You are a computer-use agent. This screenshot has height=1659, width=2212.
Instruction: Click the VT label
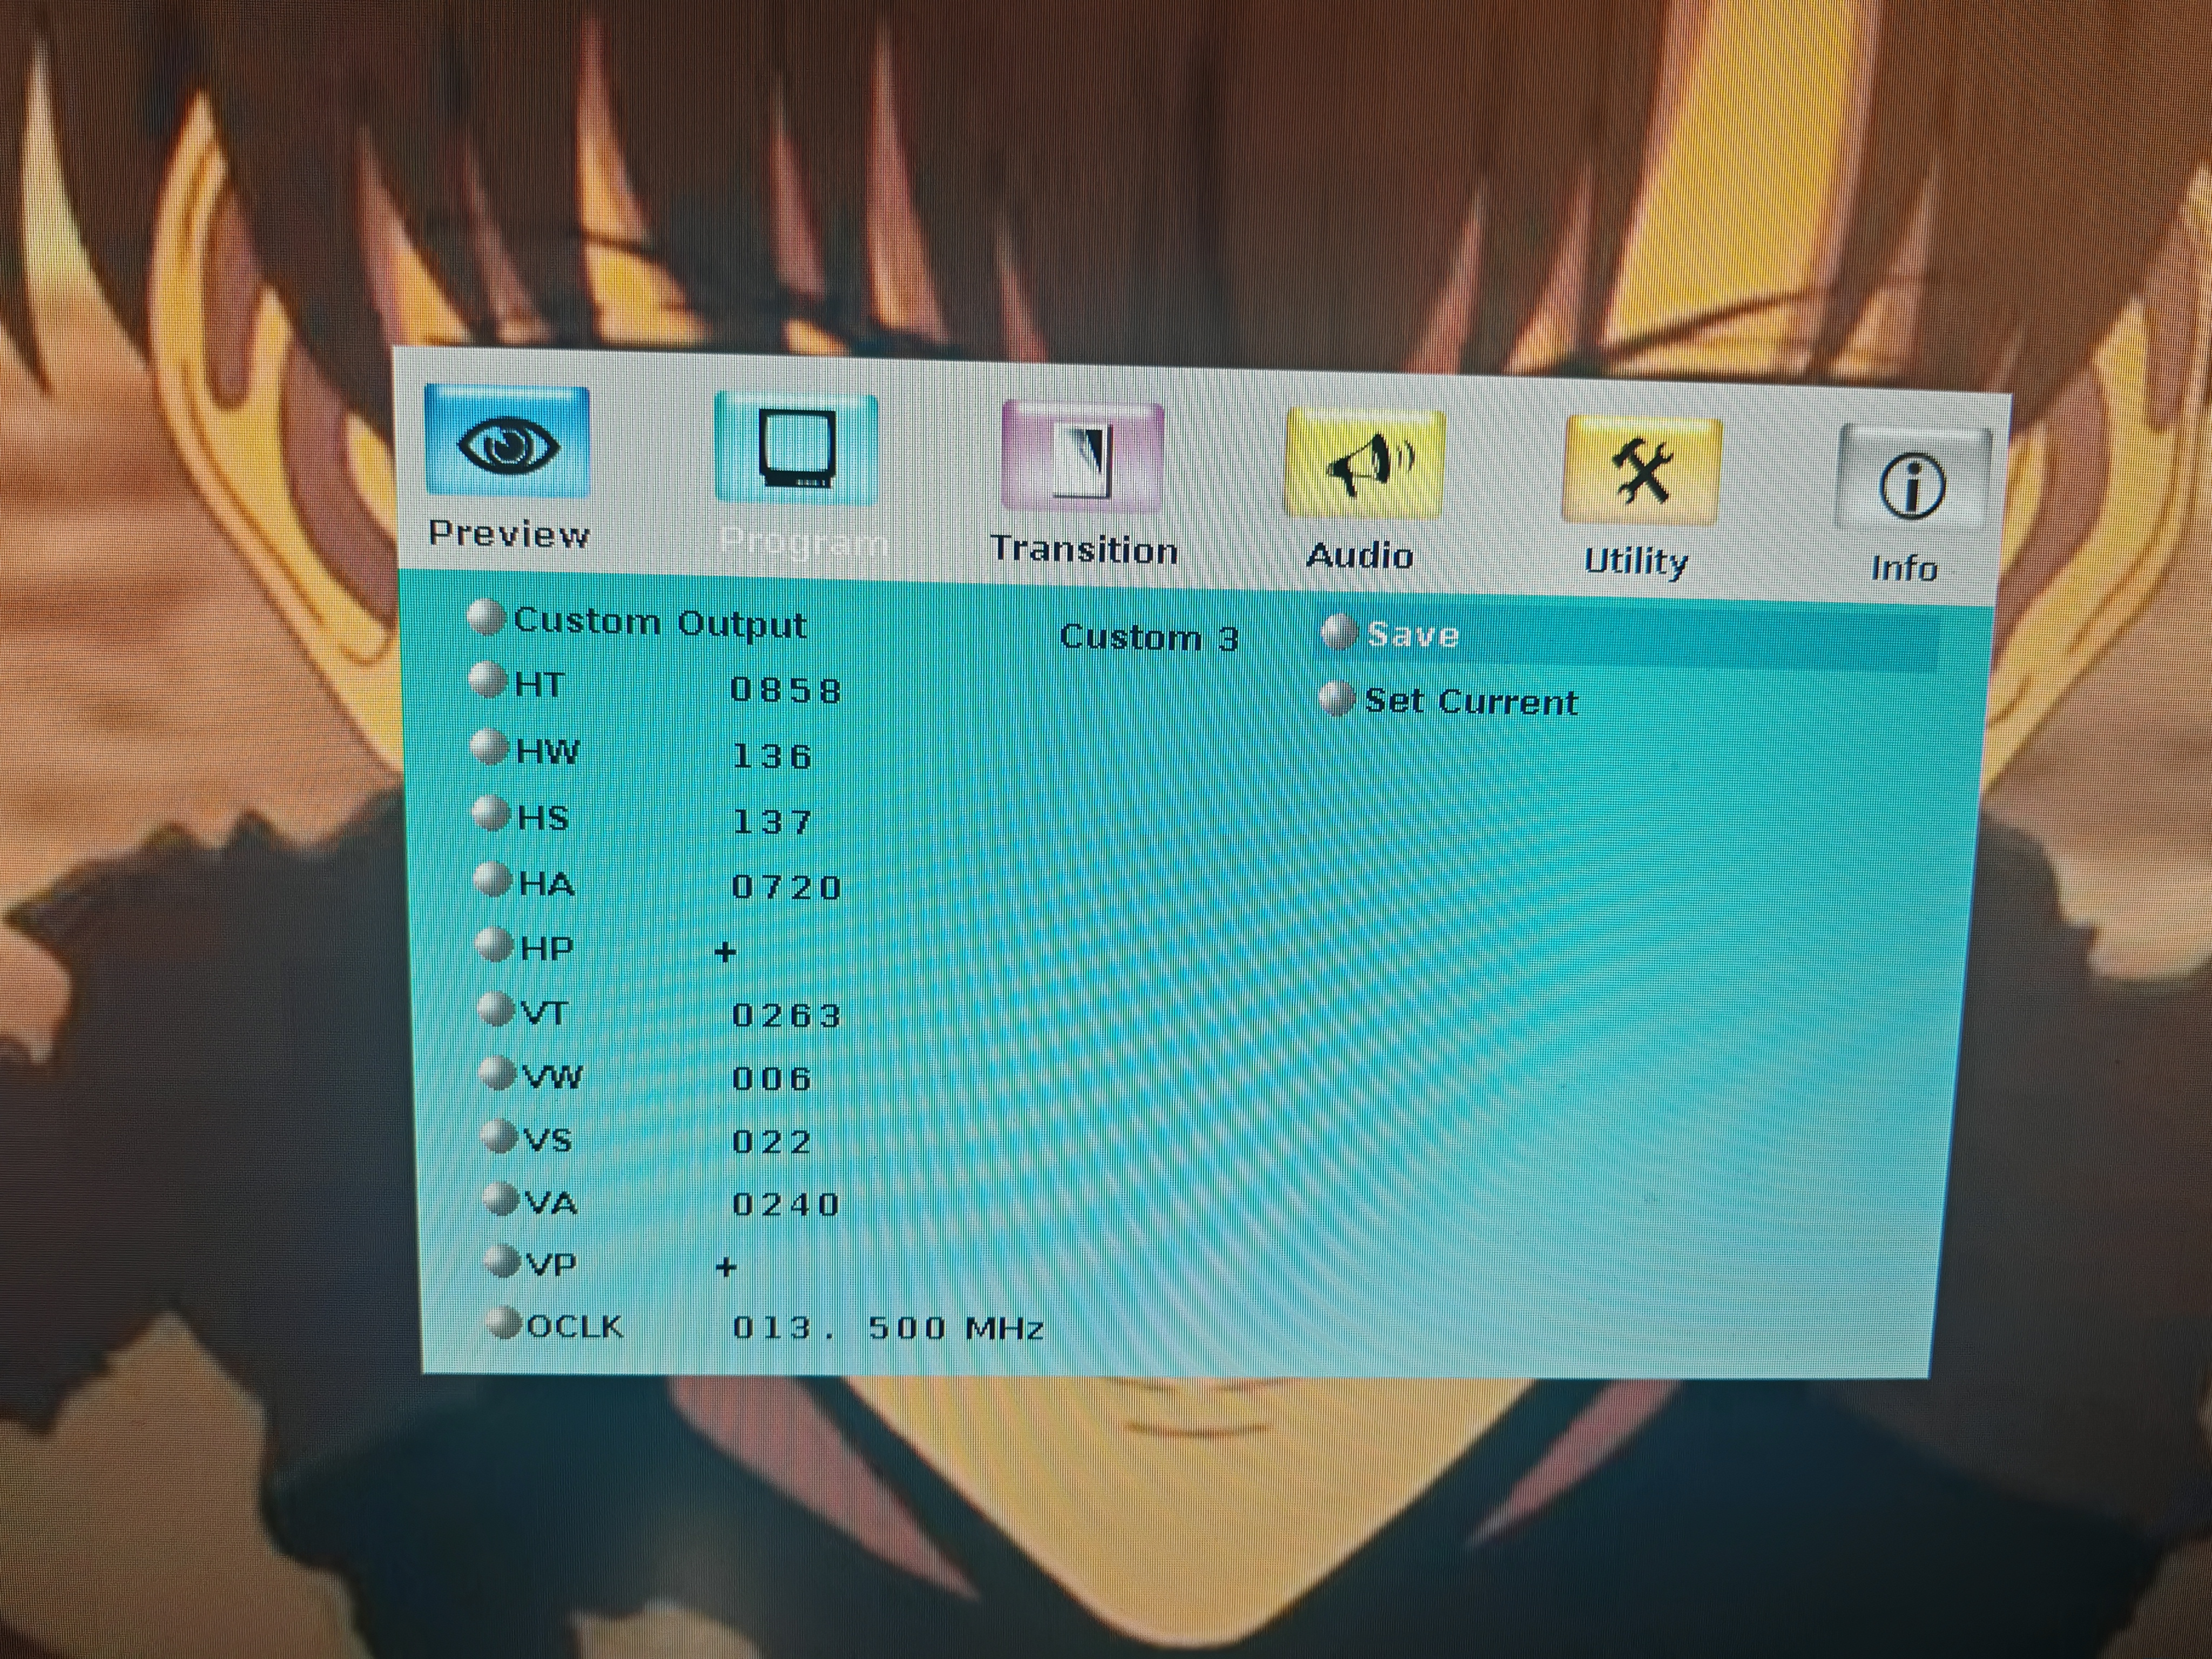[544, 1013]
